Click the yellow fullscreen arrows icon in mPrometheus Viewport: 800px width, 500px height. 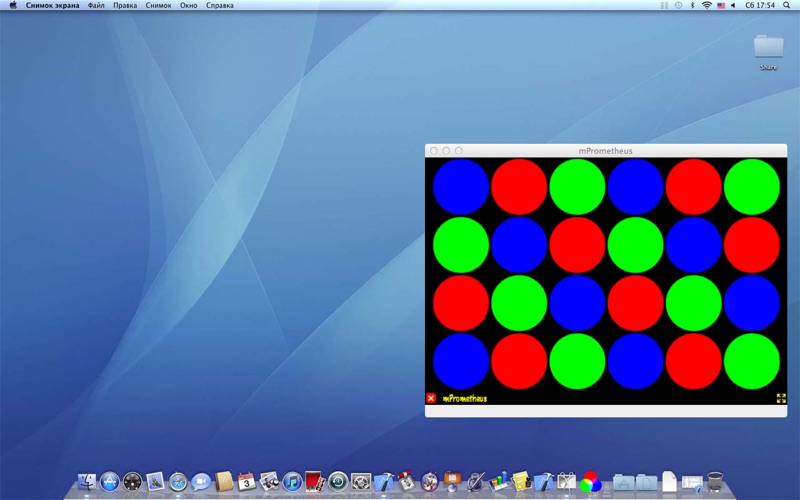tap(781, 398)
